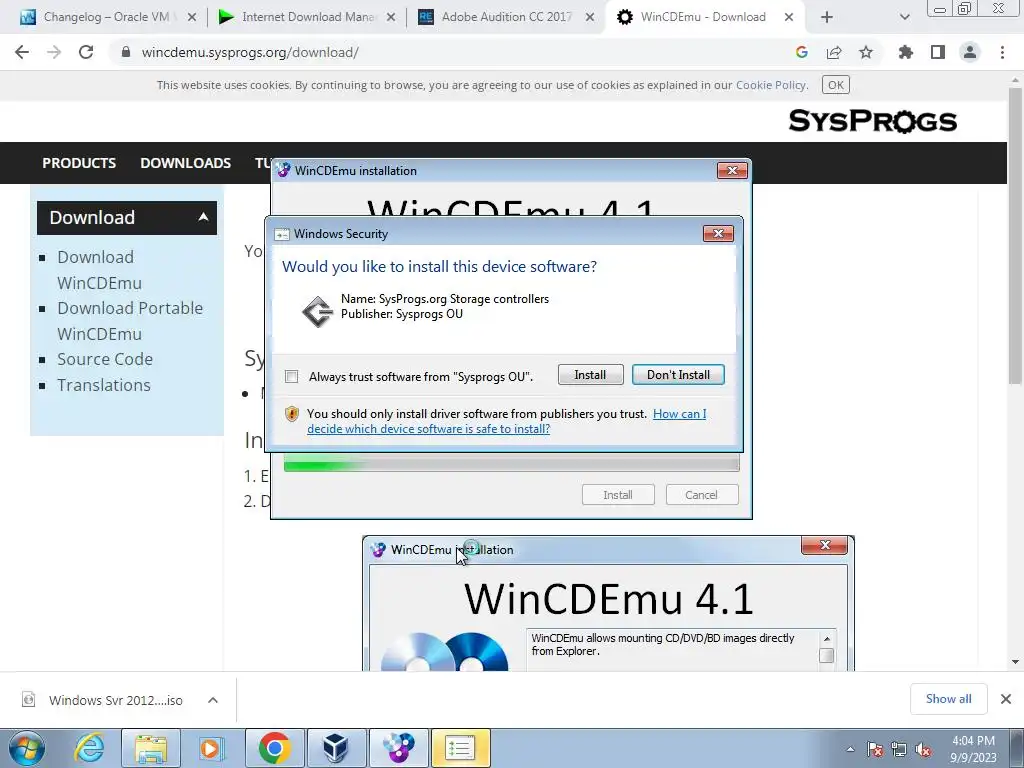This screenshot has width=1024, height=768.
Task: Share this page via the share icon
Action: (834, 52)
